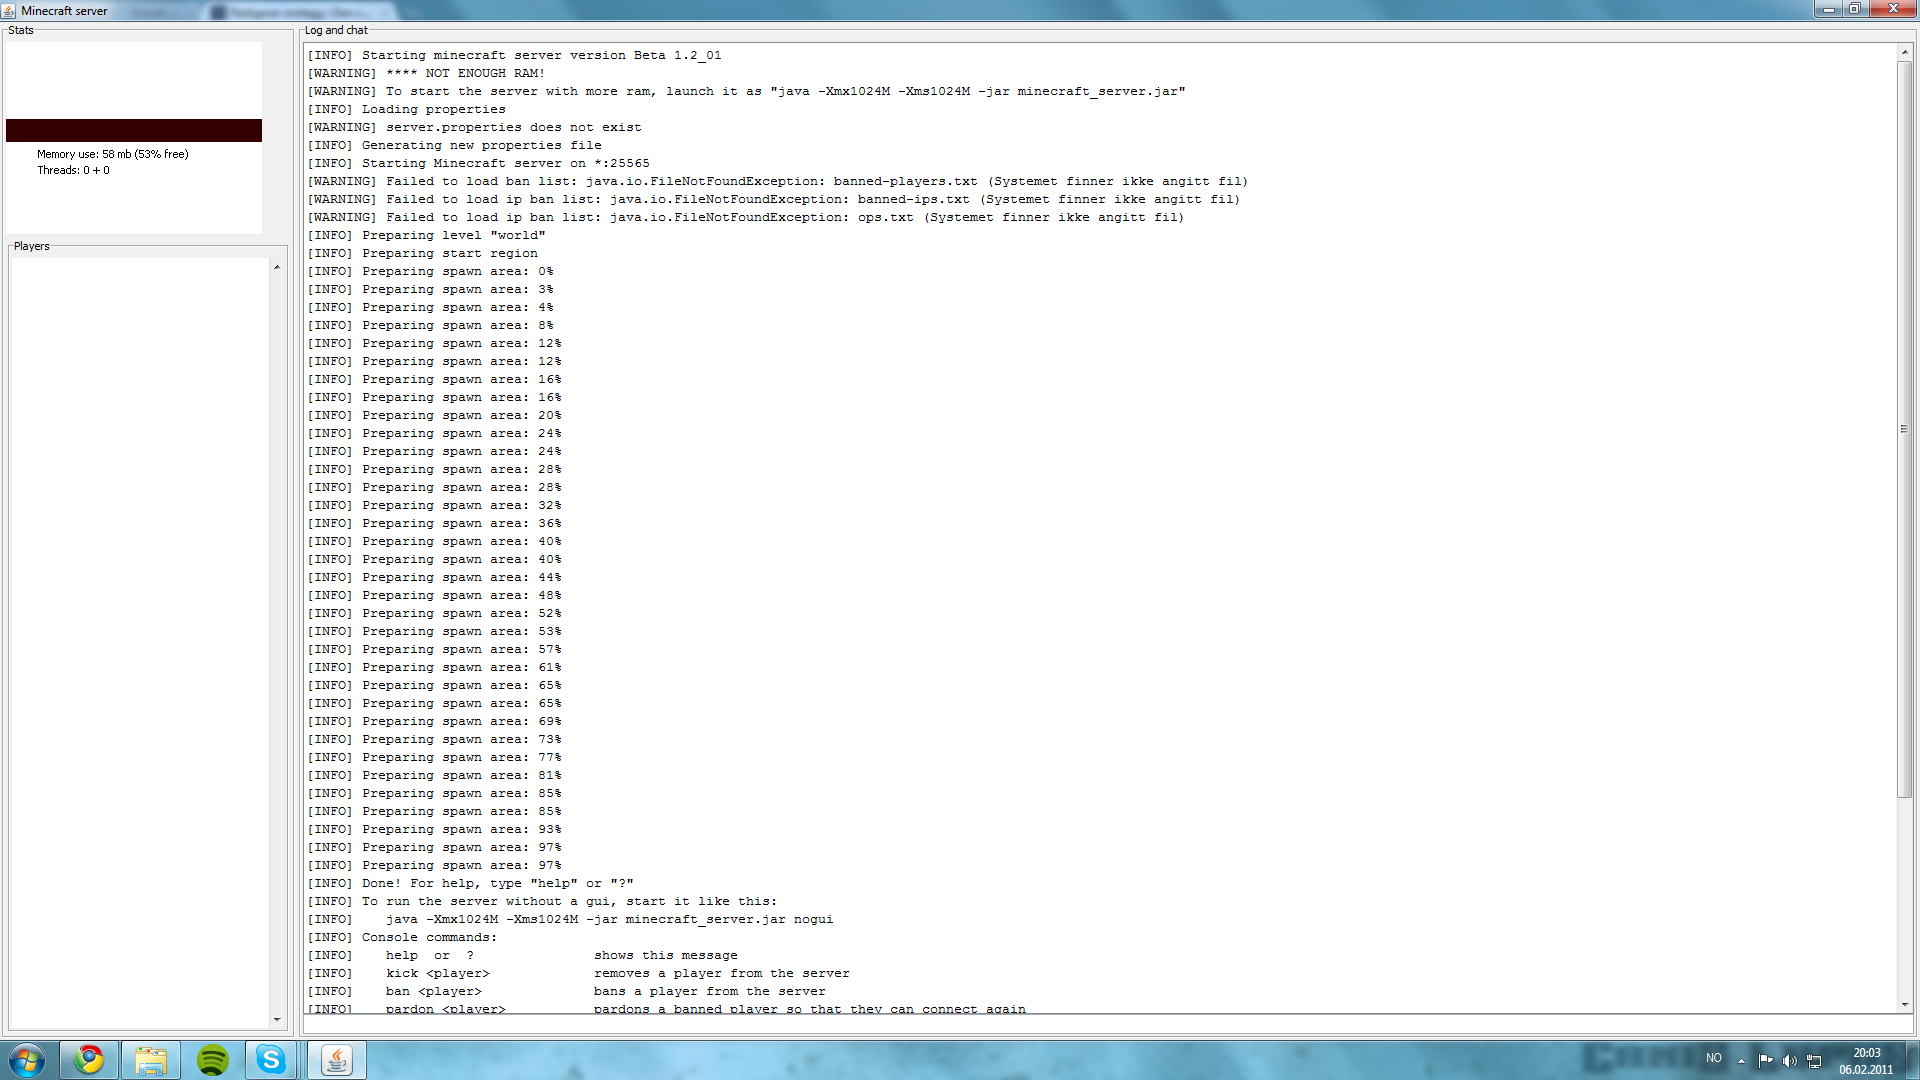Viewport: 1920px width, 1080px height.
Task: Click the 'To start the server with more ram' warning
Action: coord(747,91)
